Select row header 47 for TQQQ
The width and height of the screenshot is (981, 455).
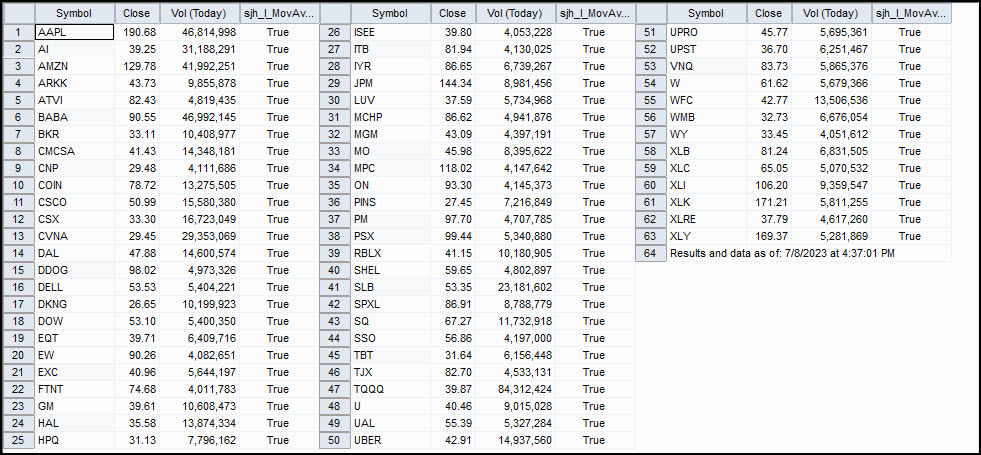click(335, 389)
